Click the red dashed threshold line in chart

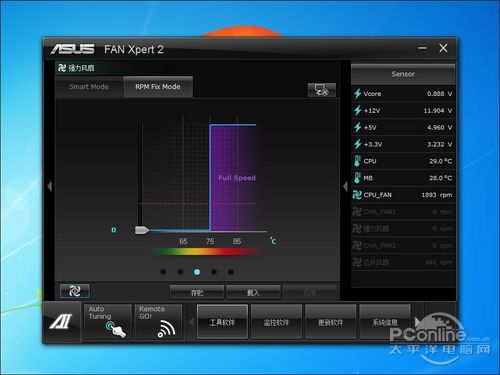click(198, 203)
